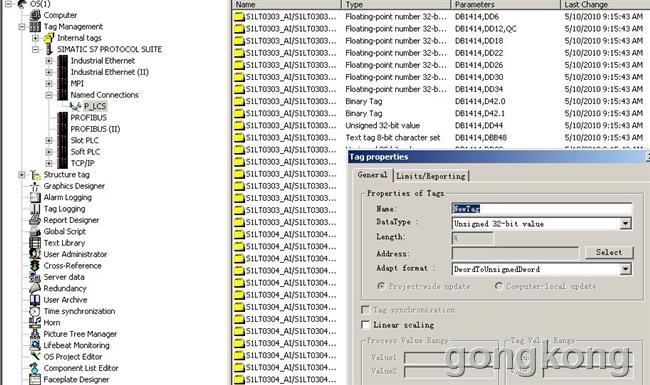This screenshot has width=650, height=385.
Task: Click the Redundancy icon
Action: click(35, 289)
